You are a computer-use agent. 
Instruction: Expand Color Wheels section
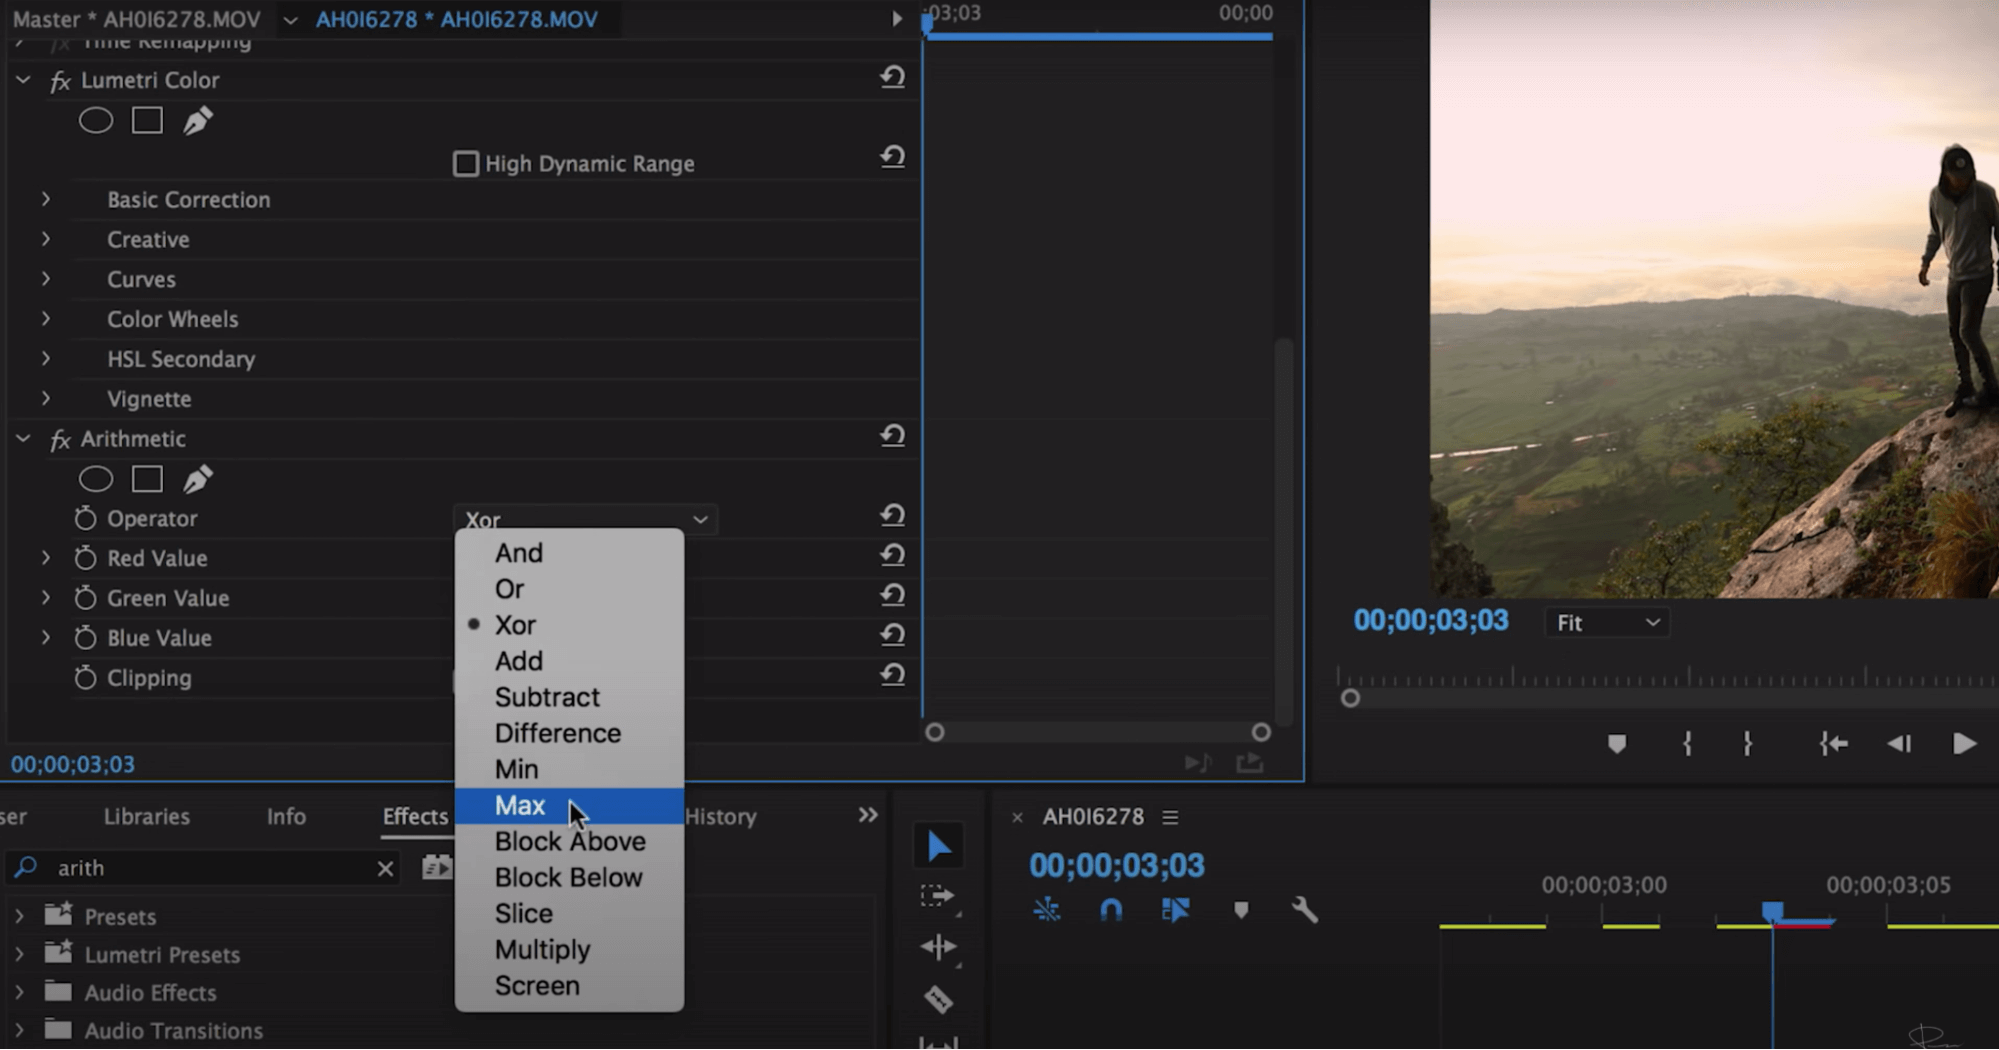(x=46, y=319)
